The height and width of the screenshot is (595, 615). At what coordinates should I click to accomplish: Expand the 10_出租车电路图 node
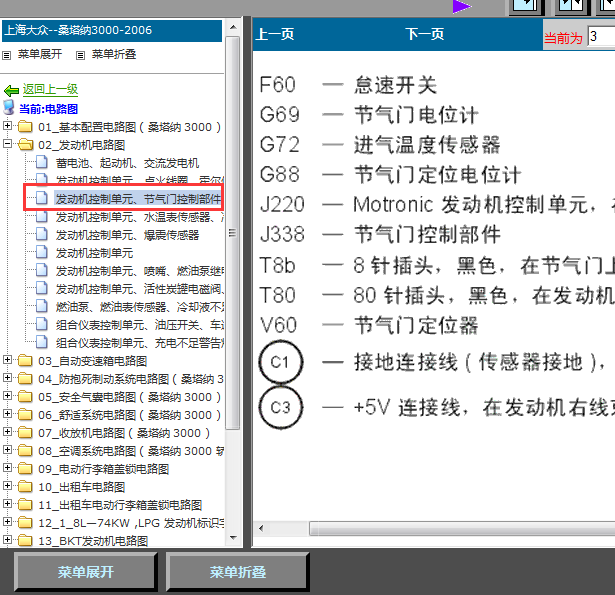pos(7,486)
